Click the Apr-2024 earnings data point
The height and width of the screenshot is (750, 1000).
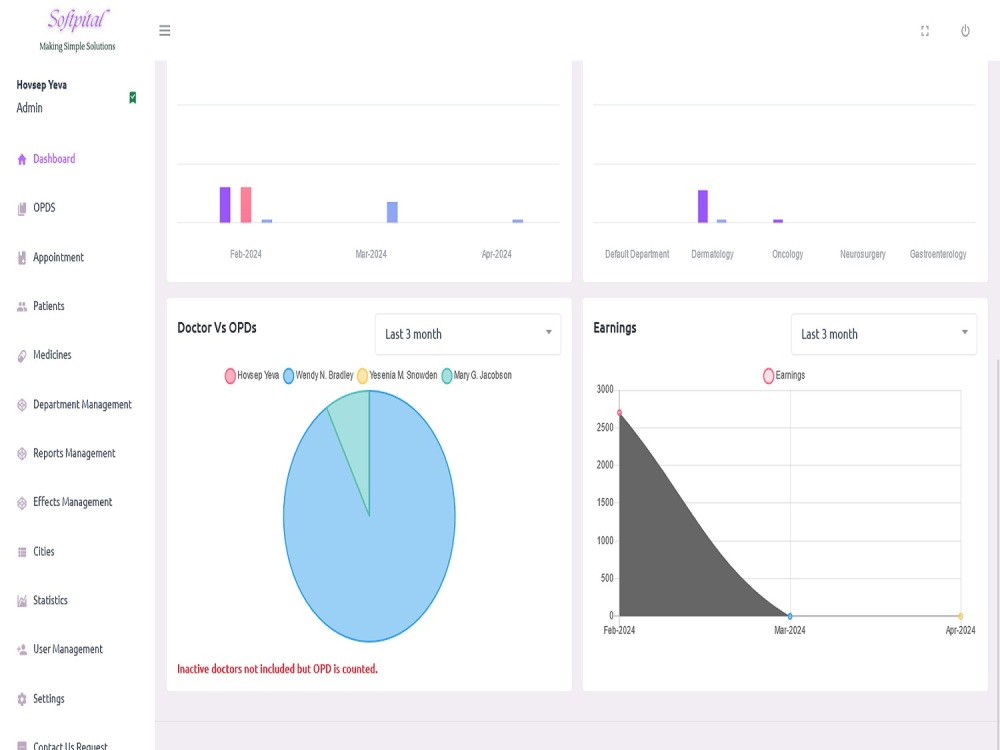pos(960,616)
